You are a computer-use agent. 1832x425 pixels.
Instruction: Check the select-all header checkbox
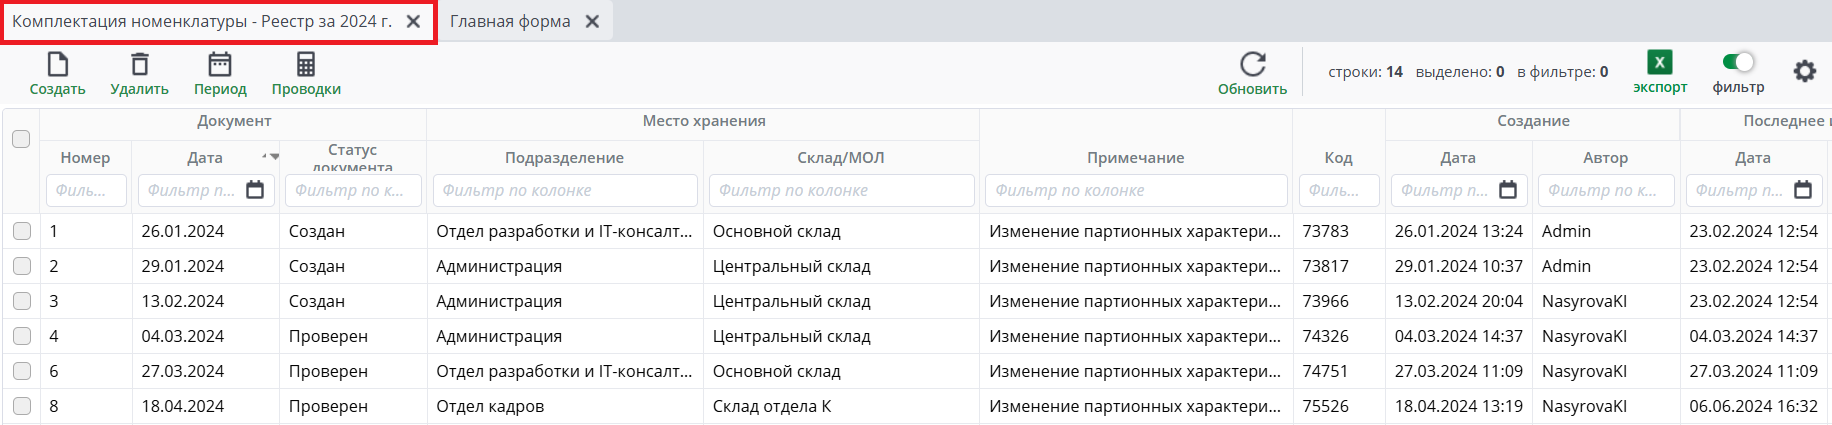[21, 139]
